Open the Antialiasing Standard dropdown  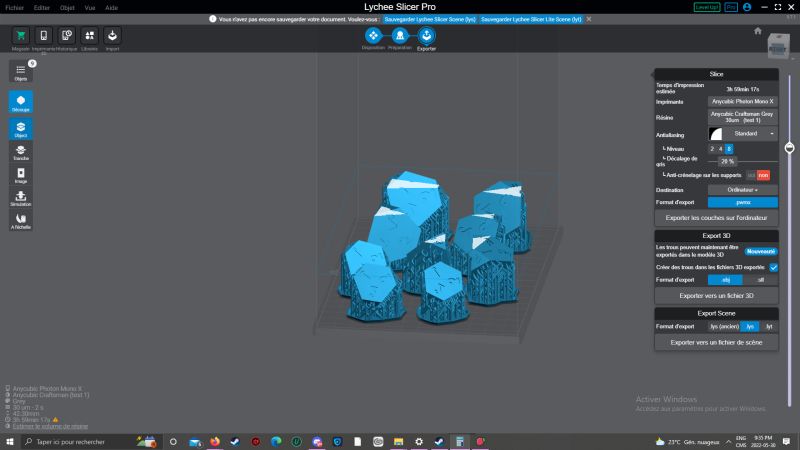751,134
